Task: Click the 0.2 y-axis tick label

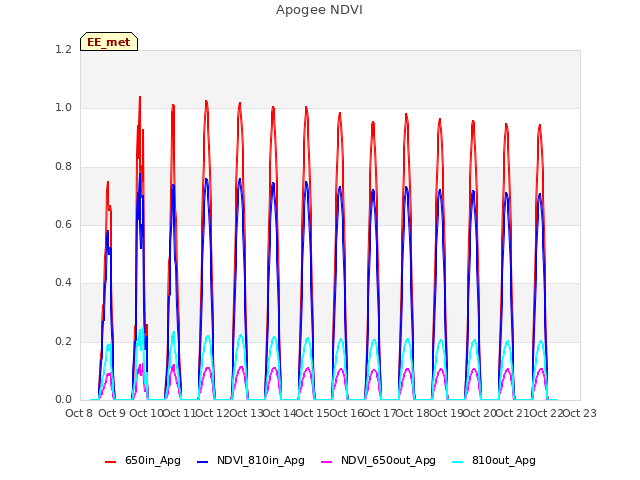Action: pyautogui.click(x=63, y=341)
